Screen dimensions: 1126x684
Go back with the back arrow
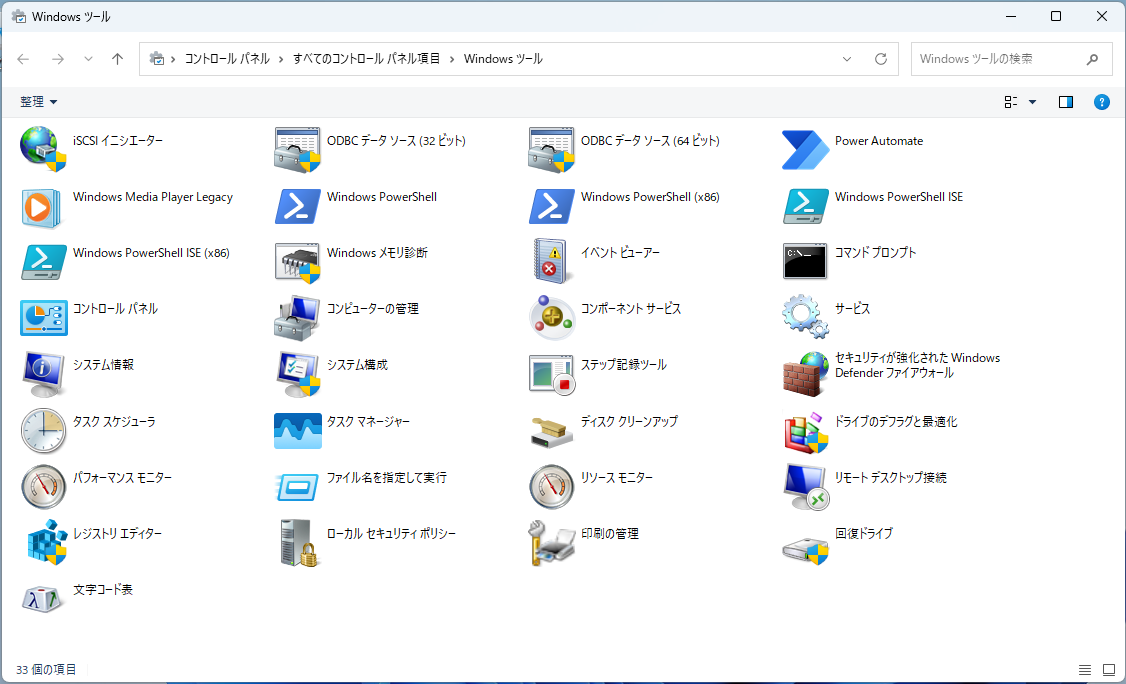pos(23,59)
